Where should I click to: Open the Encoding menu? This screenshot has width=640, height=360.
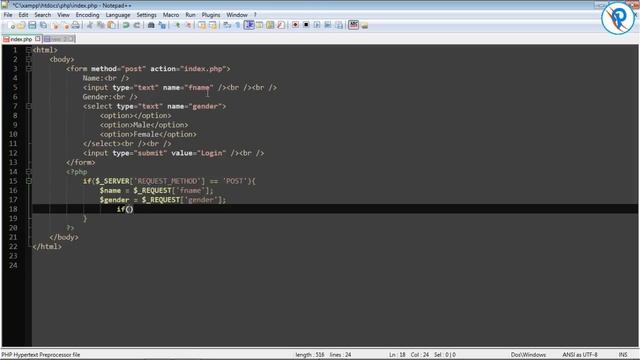tap(87, 15)
